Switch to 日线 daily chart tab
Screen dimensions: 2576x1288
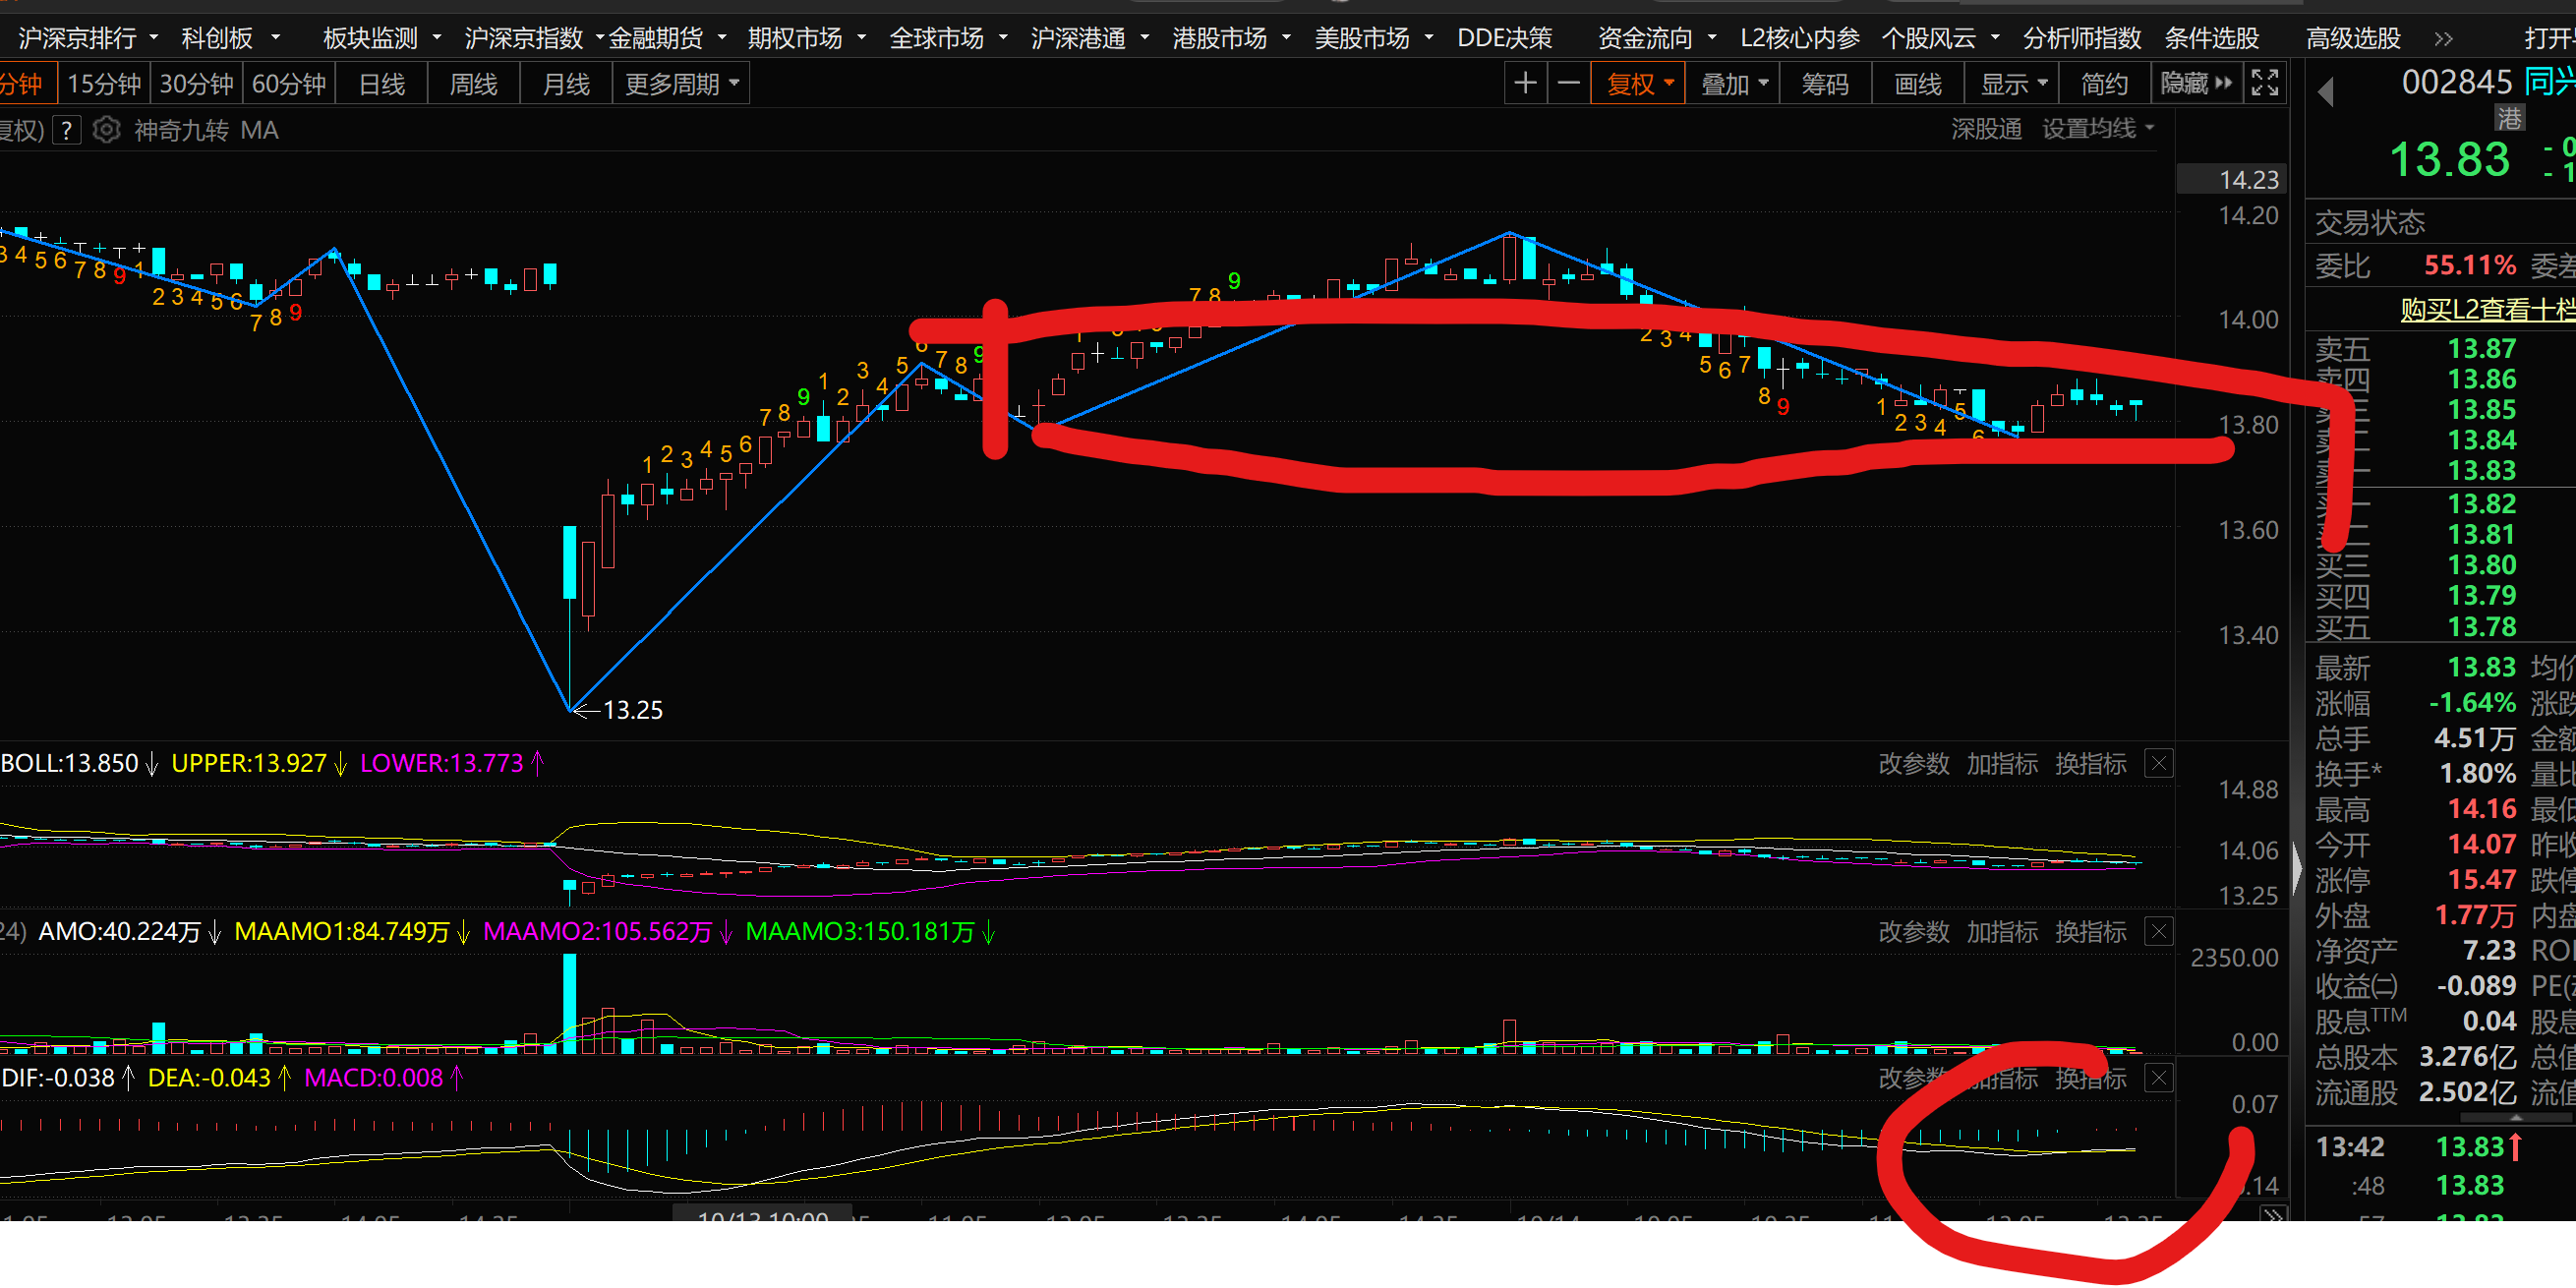381,84
